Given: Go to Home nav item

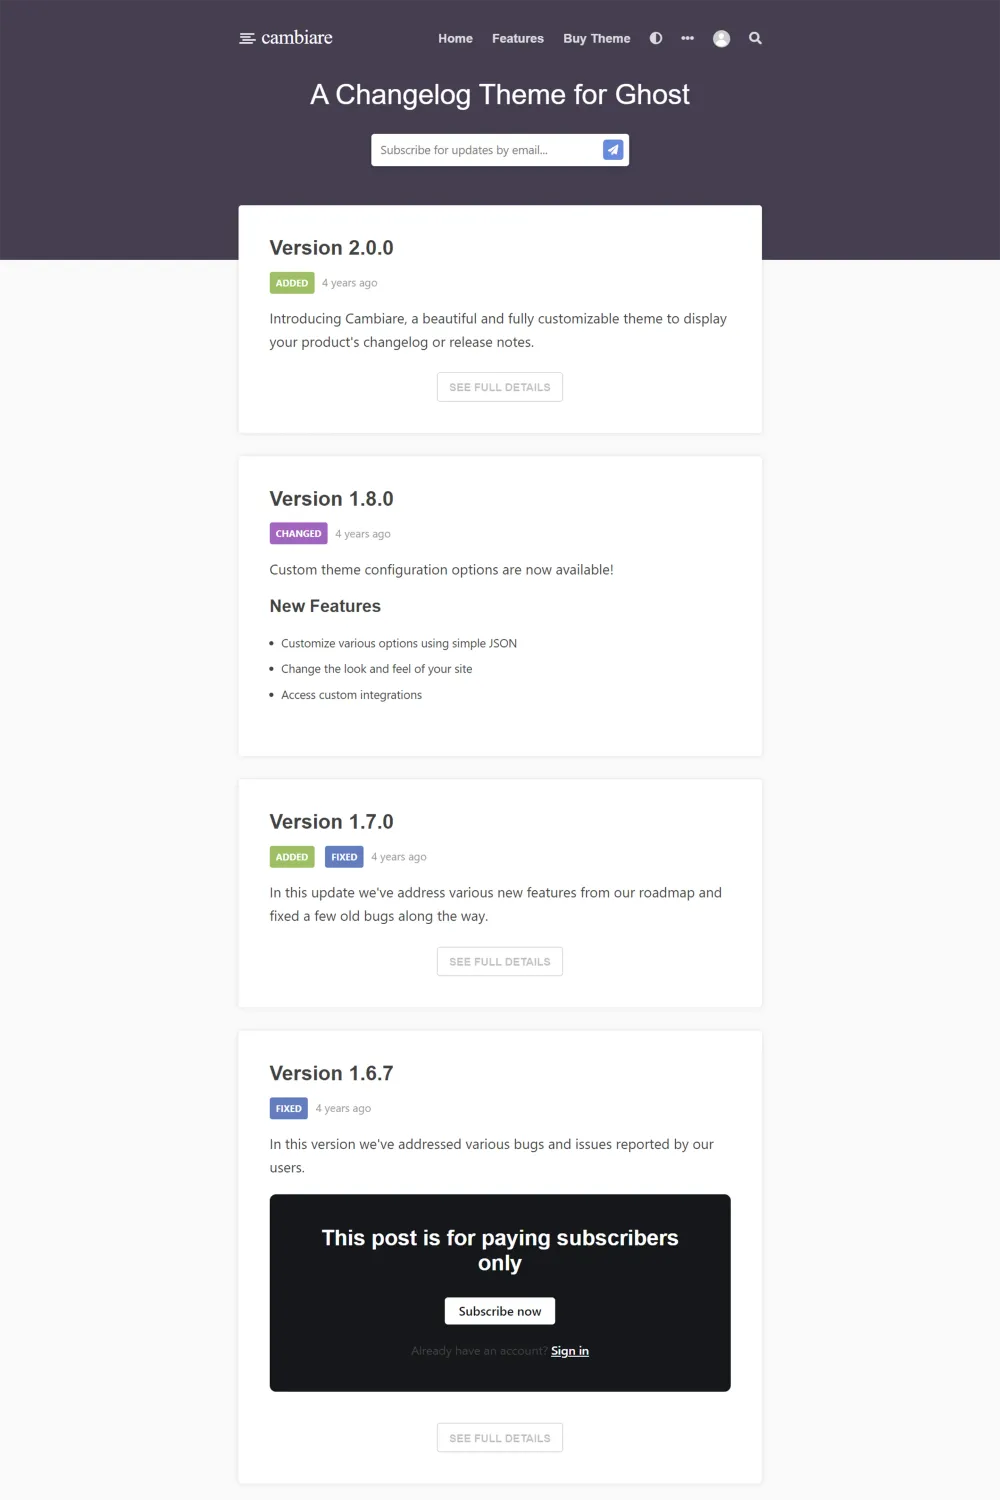Looking at the screenshot, I should pyautogui.click(x=455, y=38).
